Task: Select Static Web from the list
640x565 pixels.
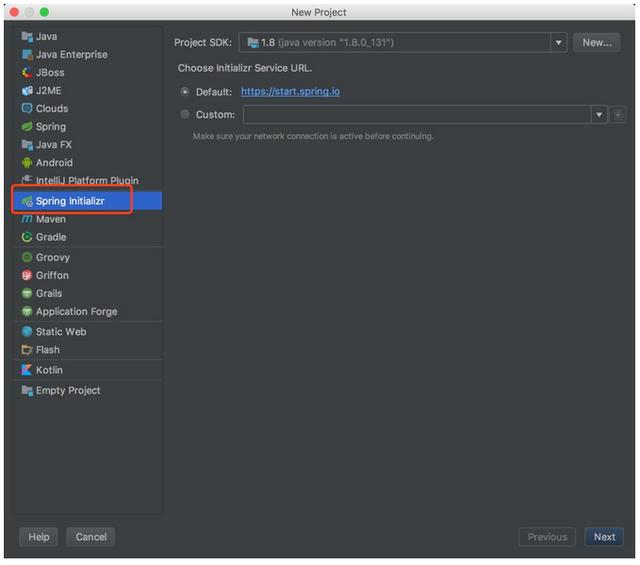Action: click(x=60, y=332)
